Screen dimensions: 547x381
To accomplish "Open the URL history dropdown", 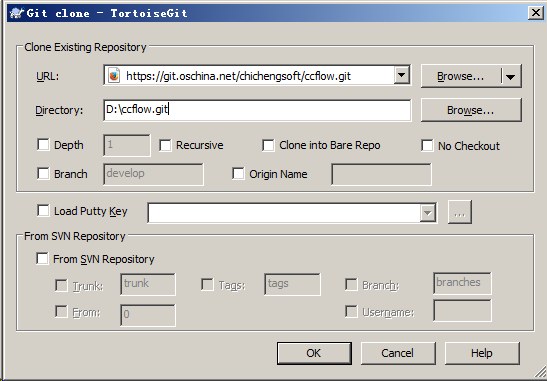I will point(402,75).
